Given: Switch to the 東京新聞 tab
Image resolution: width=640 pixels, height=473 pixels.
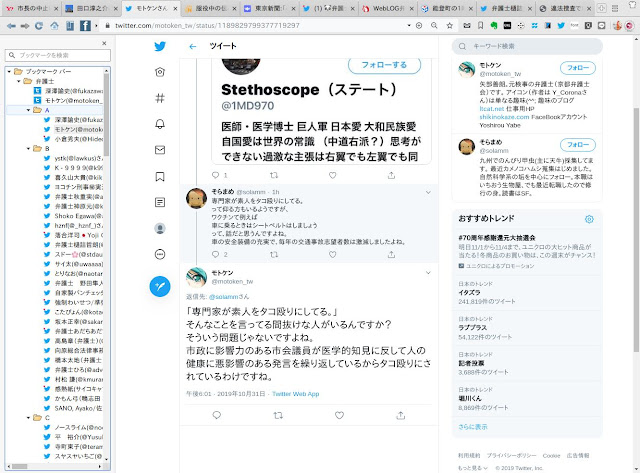Looking at the screenshot, I should tap(270, 8).
